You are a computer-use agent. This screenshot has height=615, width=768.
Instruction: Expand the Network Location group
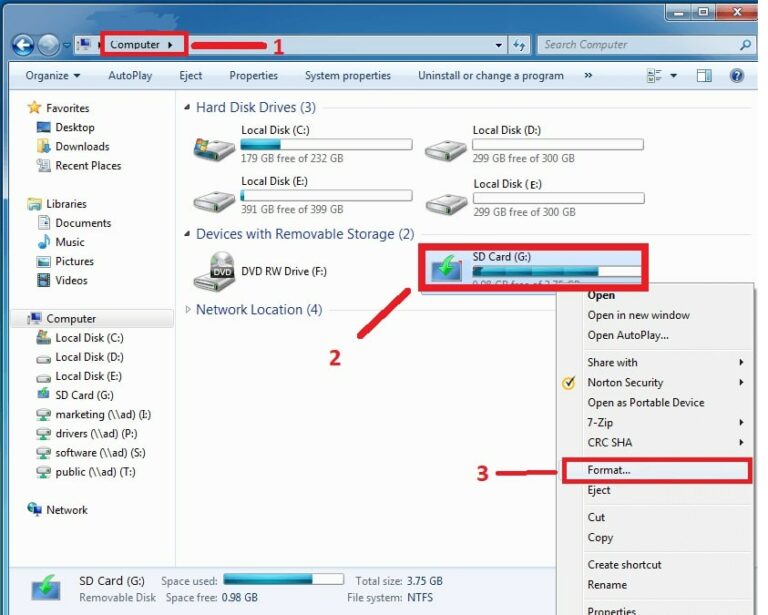tap(188, 310)
